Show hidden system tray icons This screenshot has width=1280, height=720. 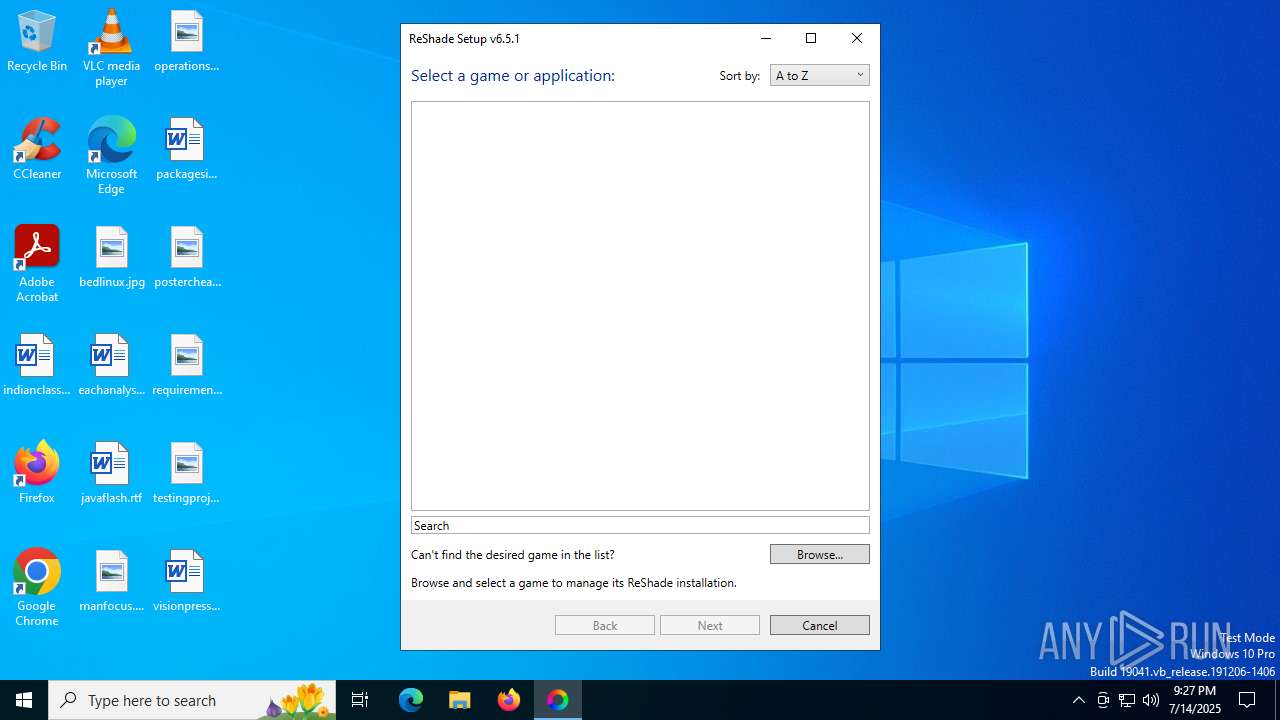1078,700
